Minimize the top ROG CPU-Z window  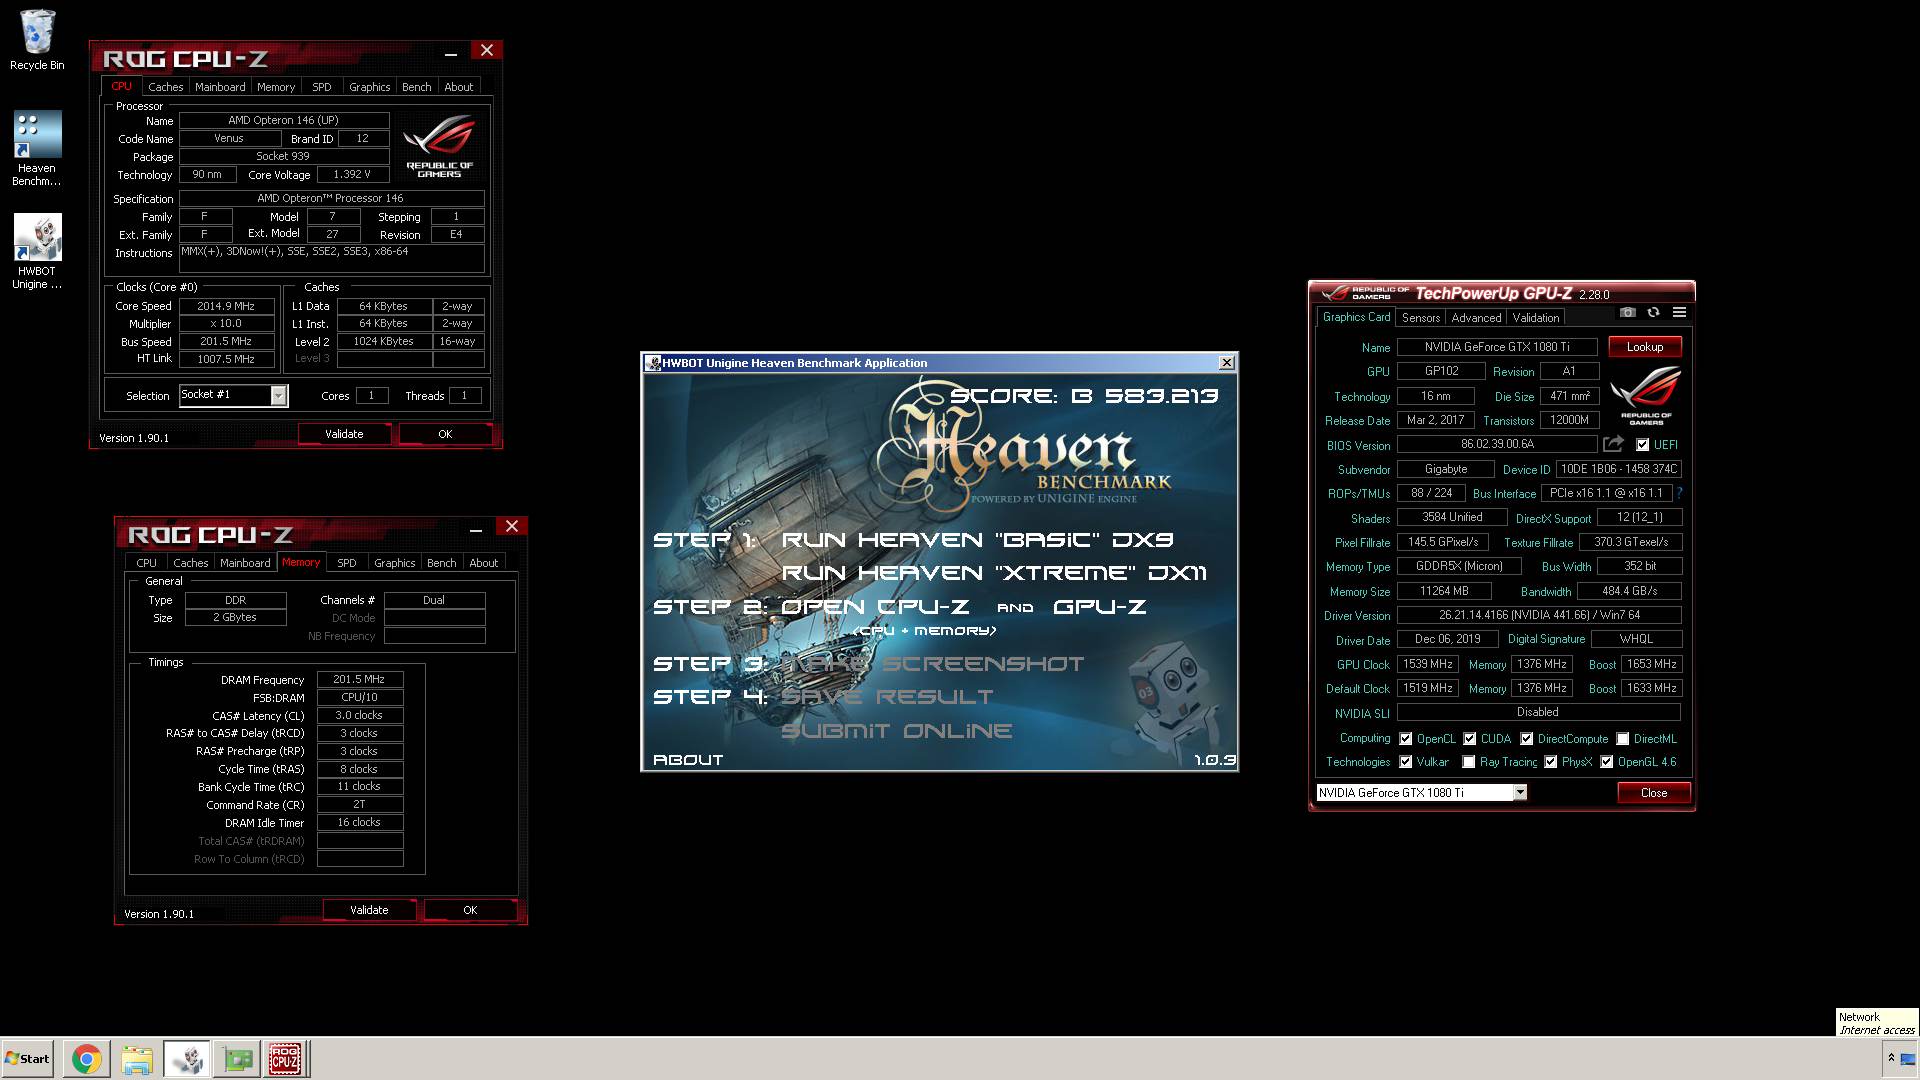pos(451,52)
